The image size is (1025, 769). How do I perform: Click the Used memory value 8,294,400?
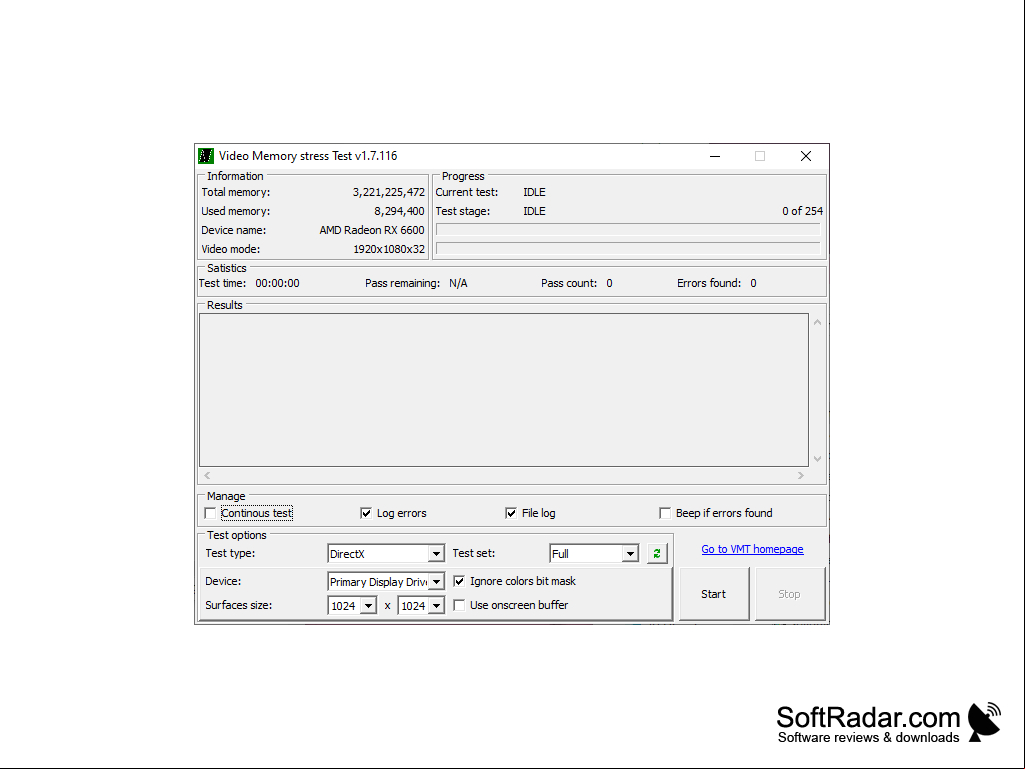tap(399, 211)
